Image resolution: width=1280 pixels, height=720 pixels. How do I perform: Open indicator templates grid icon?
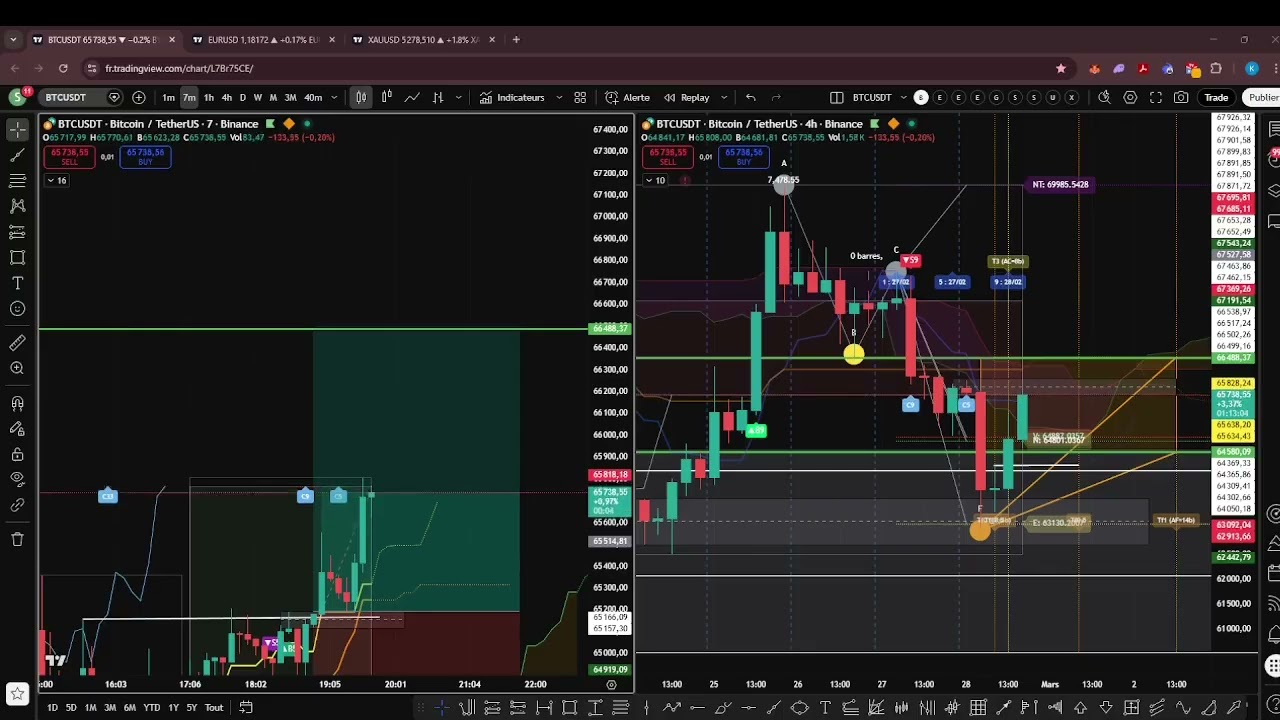click(580, 97)
